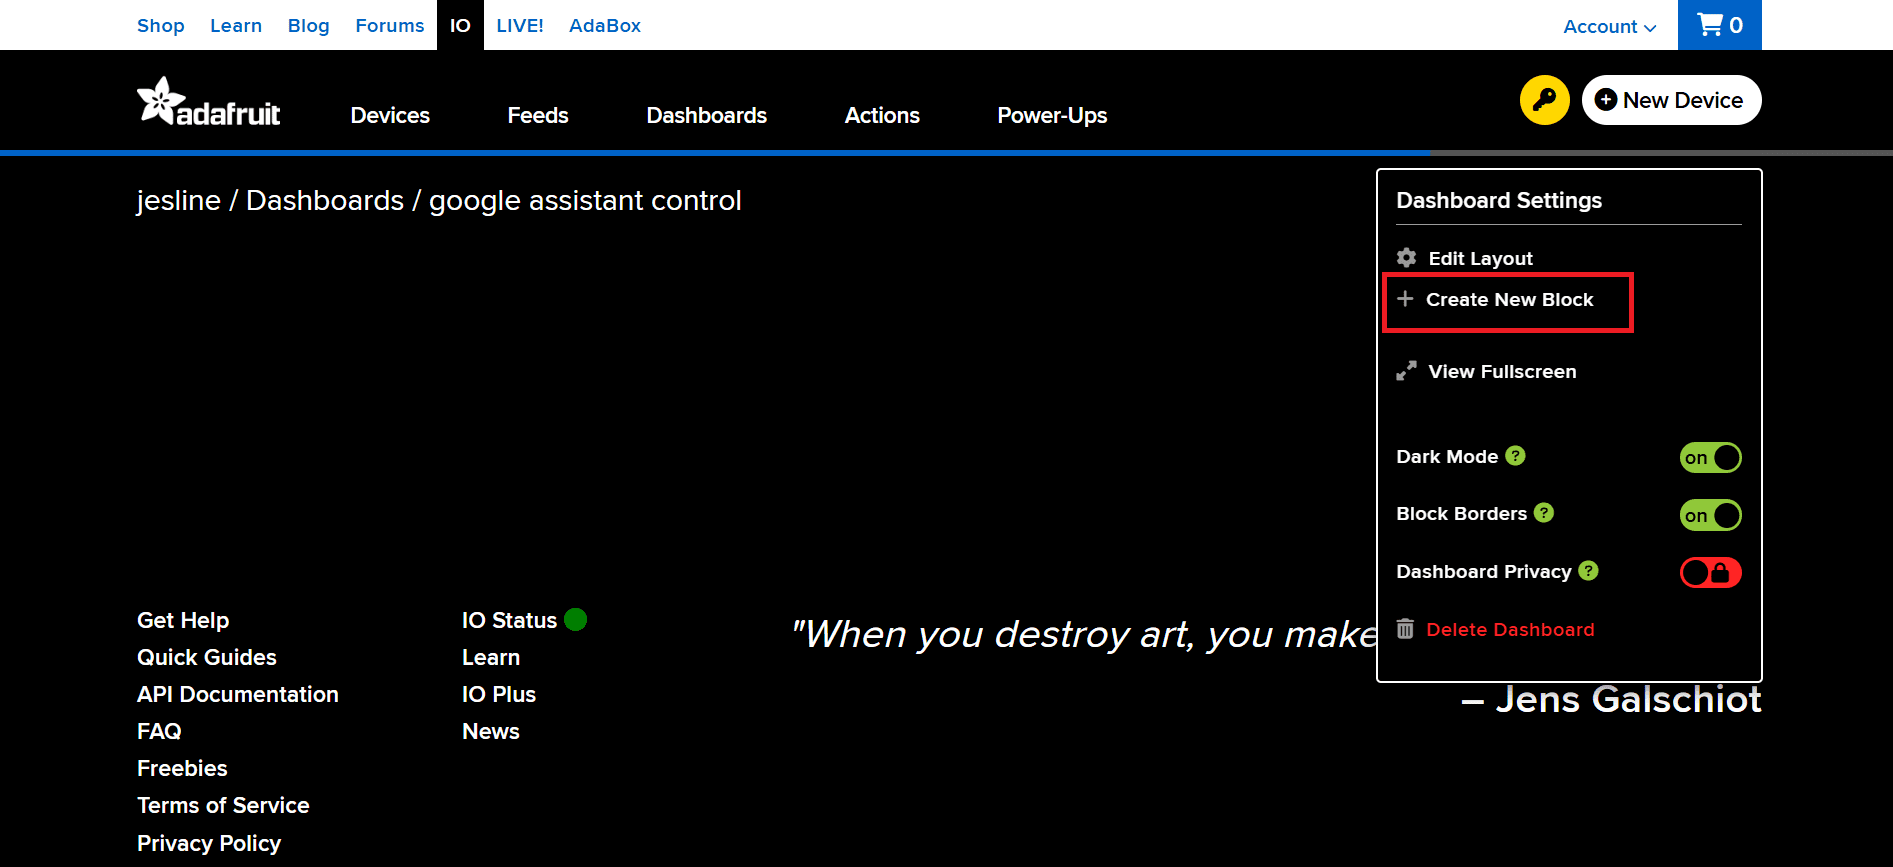The image size is (1893, 867).
Task: Open the Power-Ups navigation item
Action: point(1052,116)
